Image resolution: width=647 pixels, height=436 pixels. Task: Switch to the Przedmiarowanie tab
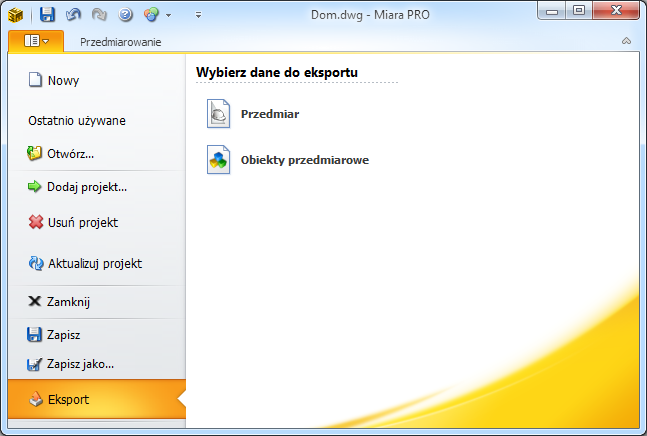tap(120, 42)
